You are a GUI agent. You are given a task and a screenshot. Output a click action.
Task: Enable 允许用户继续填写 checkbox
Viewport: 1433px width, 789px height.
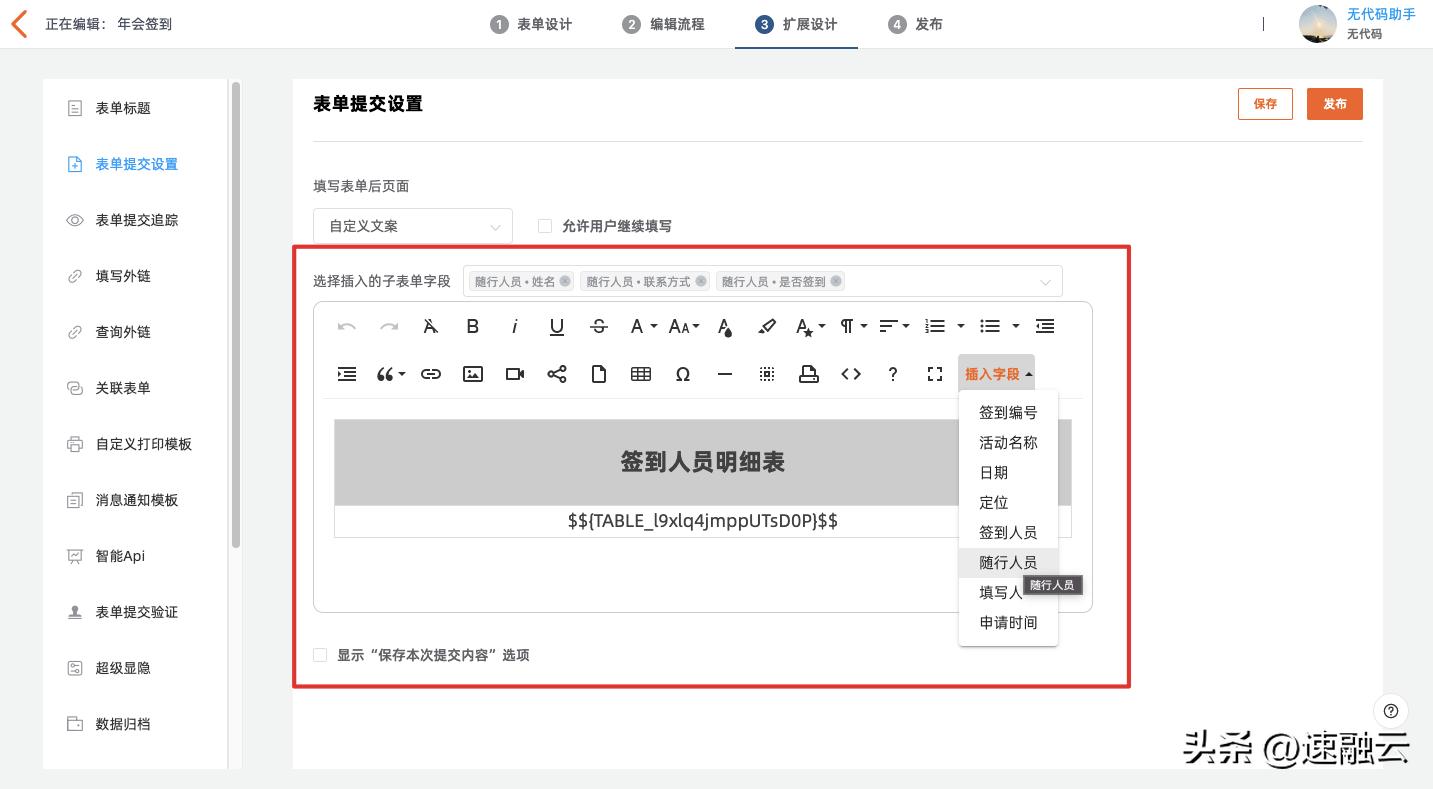(x=545, y=226)
